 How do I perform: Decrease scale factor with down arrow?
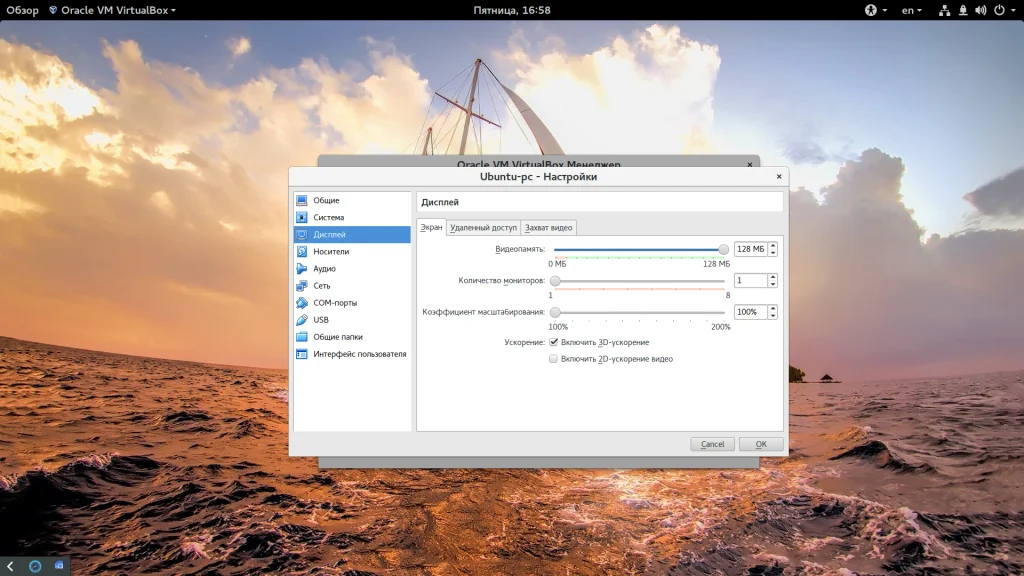coord(773,316)
